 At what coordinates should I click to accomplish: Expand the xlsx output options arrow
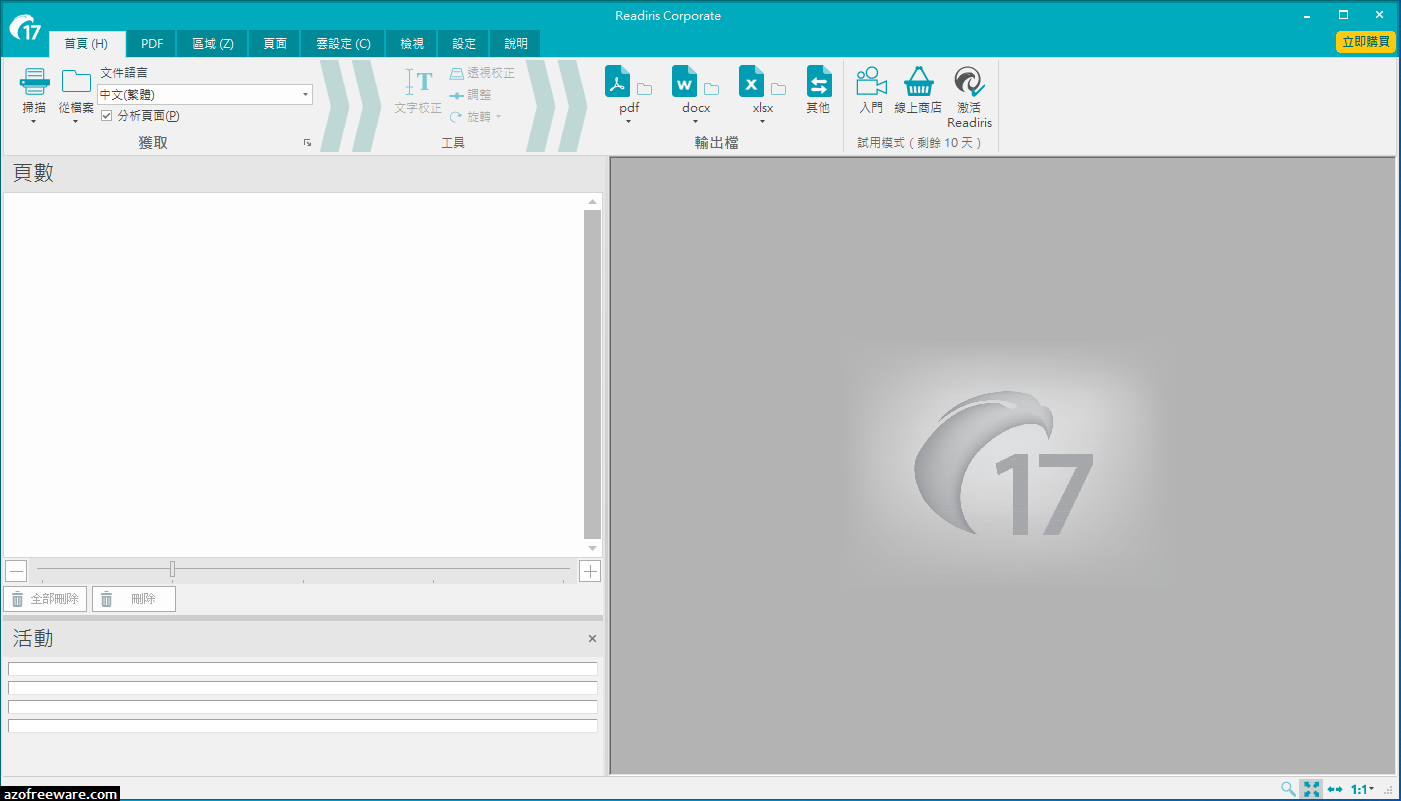coord(763,122)
